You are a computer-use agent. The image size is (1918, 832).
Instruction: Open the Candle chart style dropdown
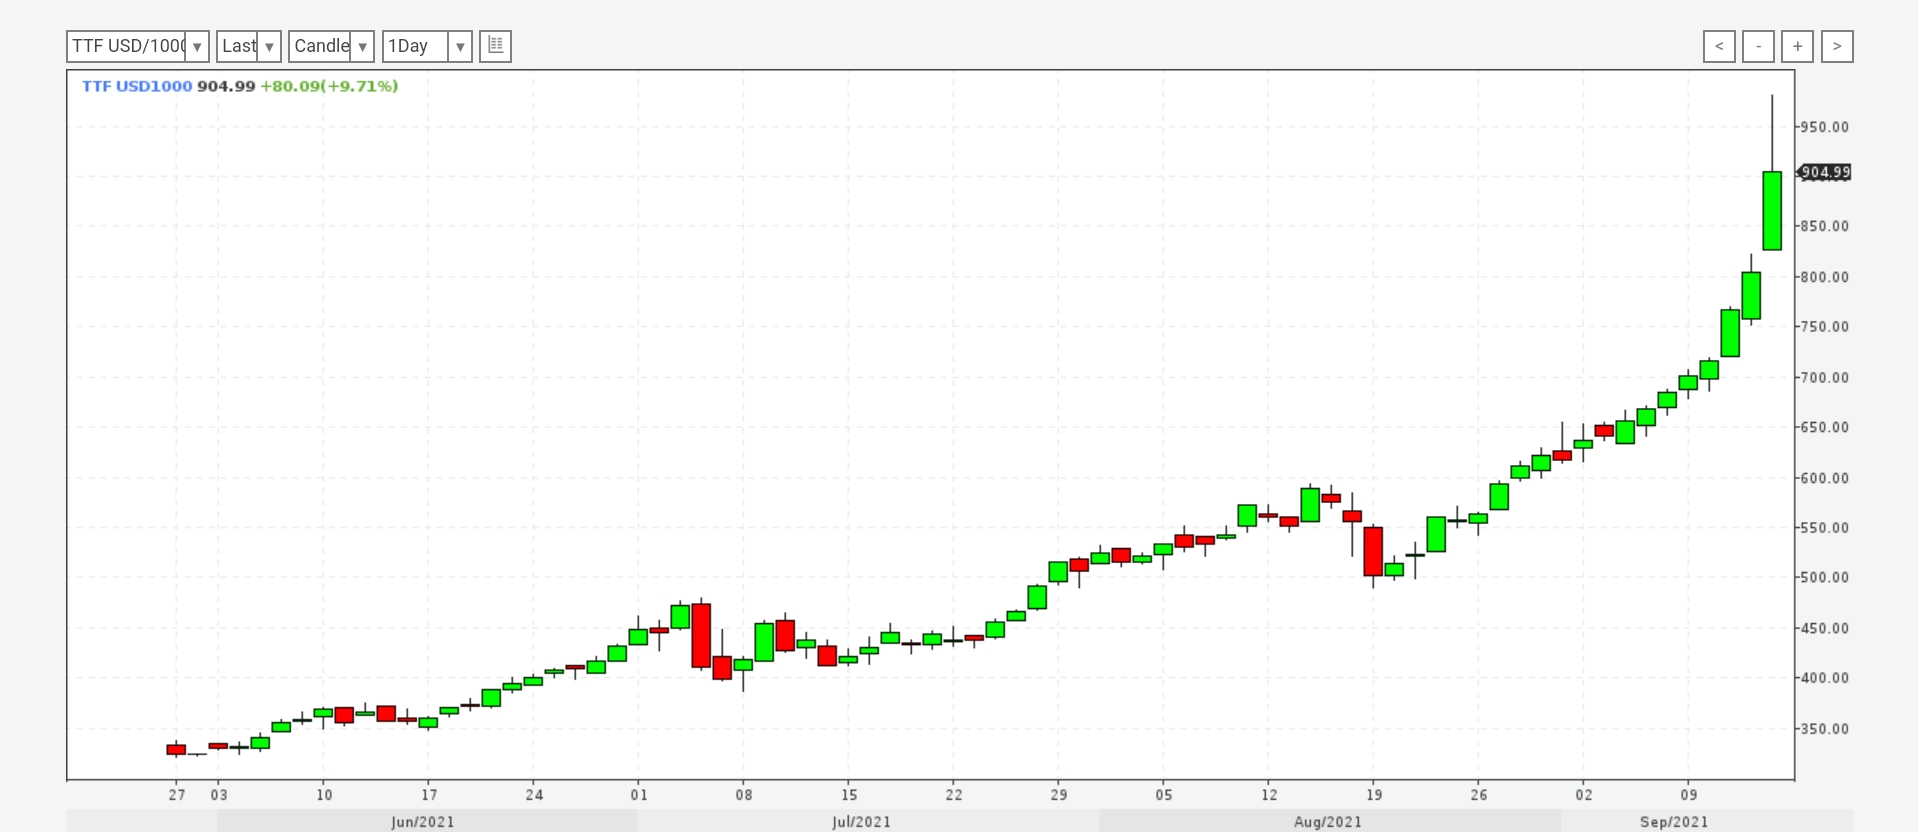(x=331, y=46)
